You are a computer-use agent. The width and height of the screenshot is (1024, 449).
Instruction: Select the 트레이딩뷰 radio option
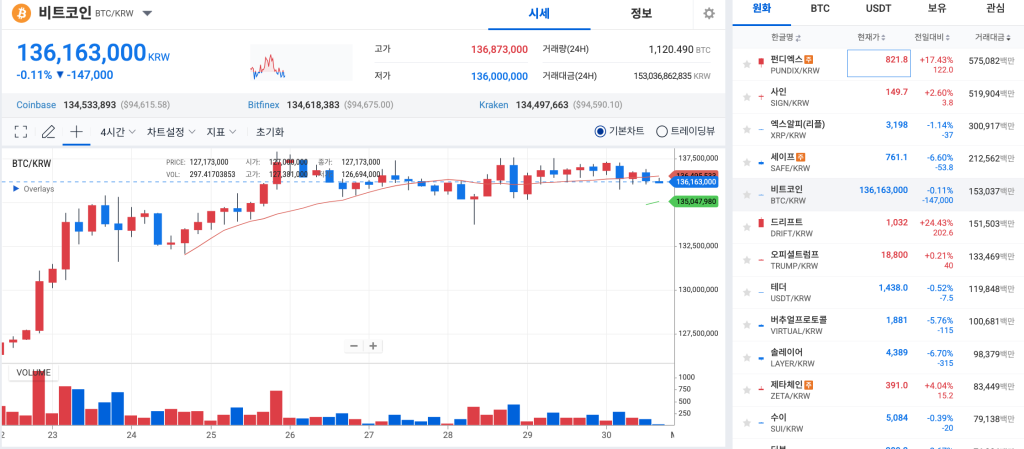[661, 131]
